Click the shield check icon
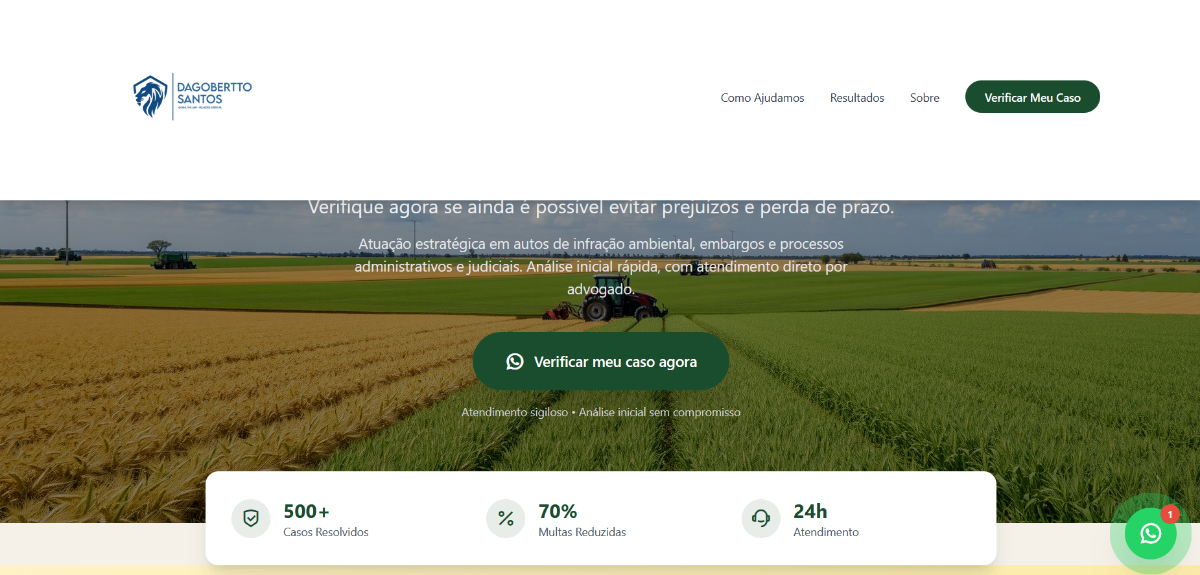The height and width of the screenshot is (575, 1200). 251,518
